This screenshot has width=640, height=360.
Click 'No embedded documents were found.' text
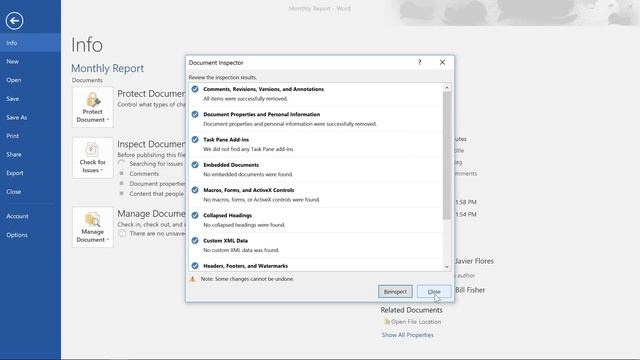pos(248,174)
